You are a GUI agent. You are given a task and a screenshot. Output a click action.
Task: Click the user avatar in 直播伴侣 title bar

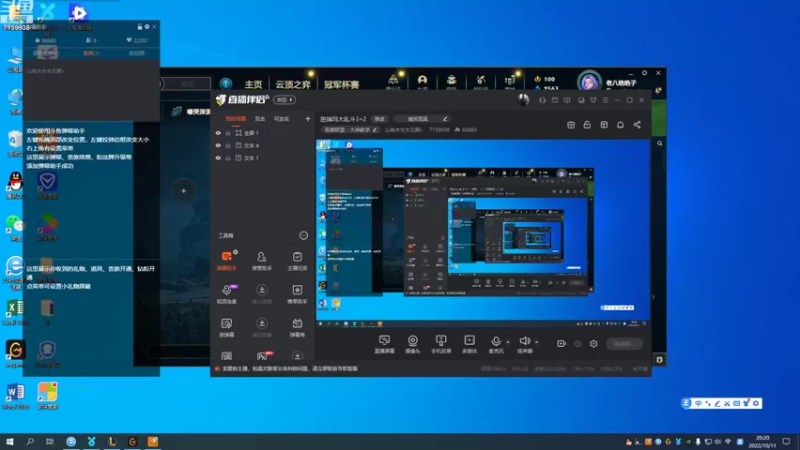pyautogui.click(x=523, y=99)
